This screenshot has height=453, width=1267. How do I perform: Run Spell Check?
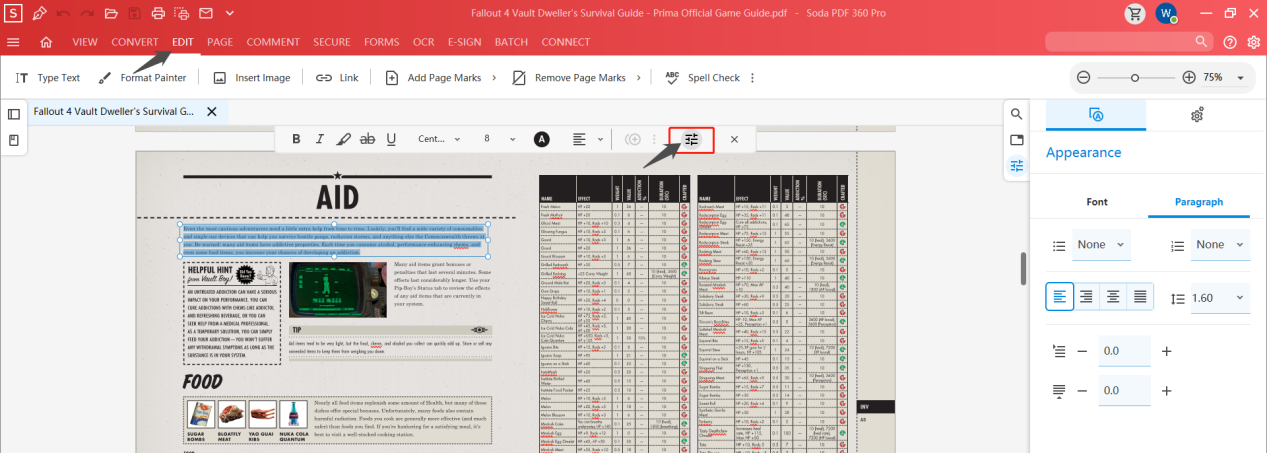[x=702, y=77]
